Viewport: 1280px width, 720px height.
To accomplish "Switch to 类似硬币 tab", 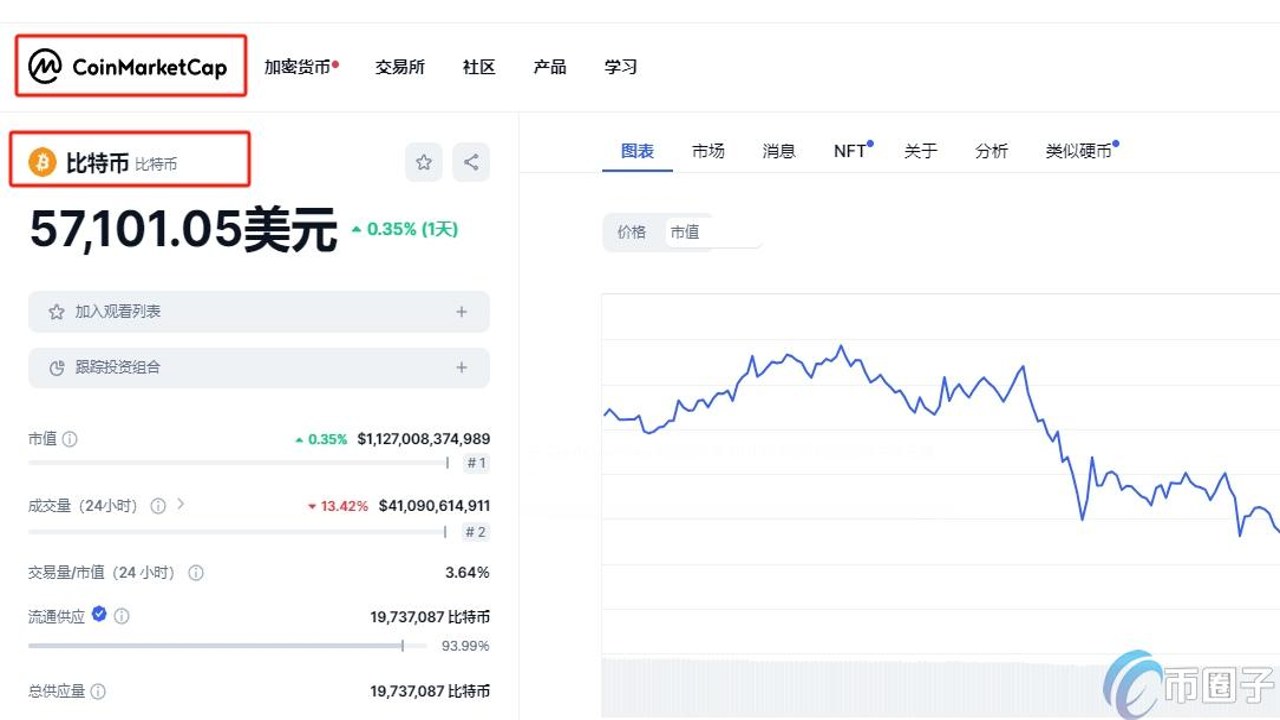I will 1080,151.
